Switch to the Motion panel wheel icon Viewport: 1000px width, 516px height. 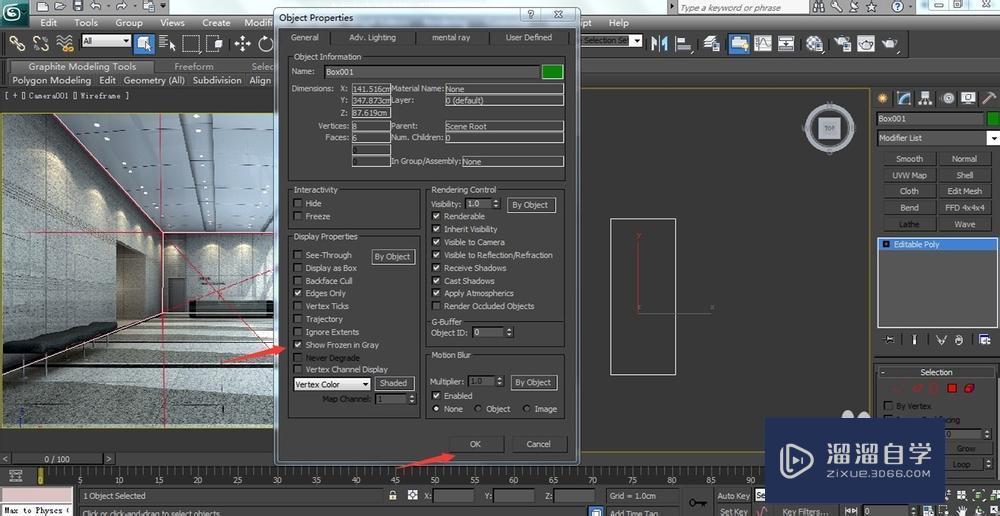point(948,98)
